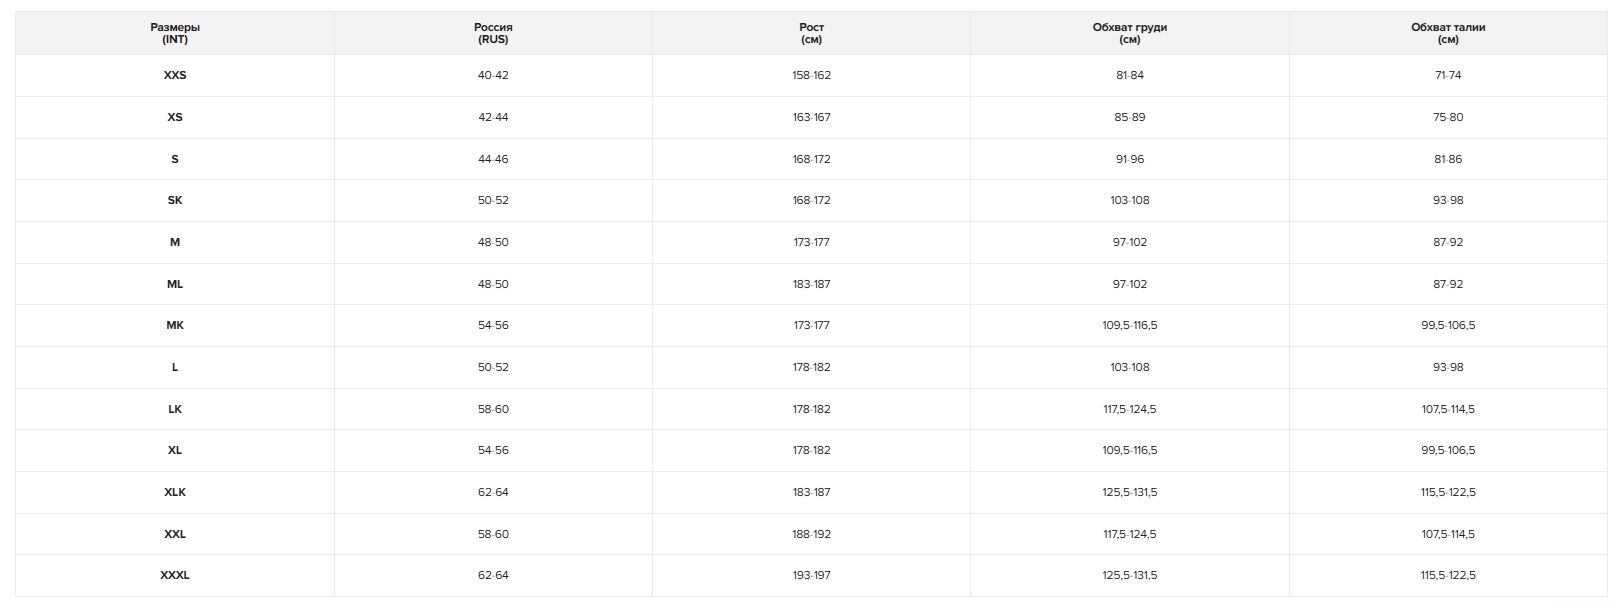
Task: Click the SK size row label
Action: [x=175, y=200]
